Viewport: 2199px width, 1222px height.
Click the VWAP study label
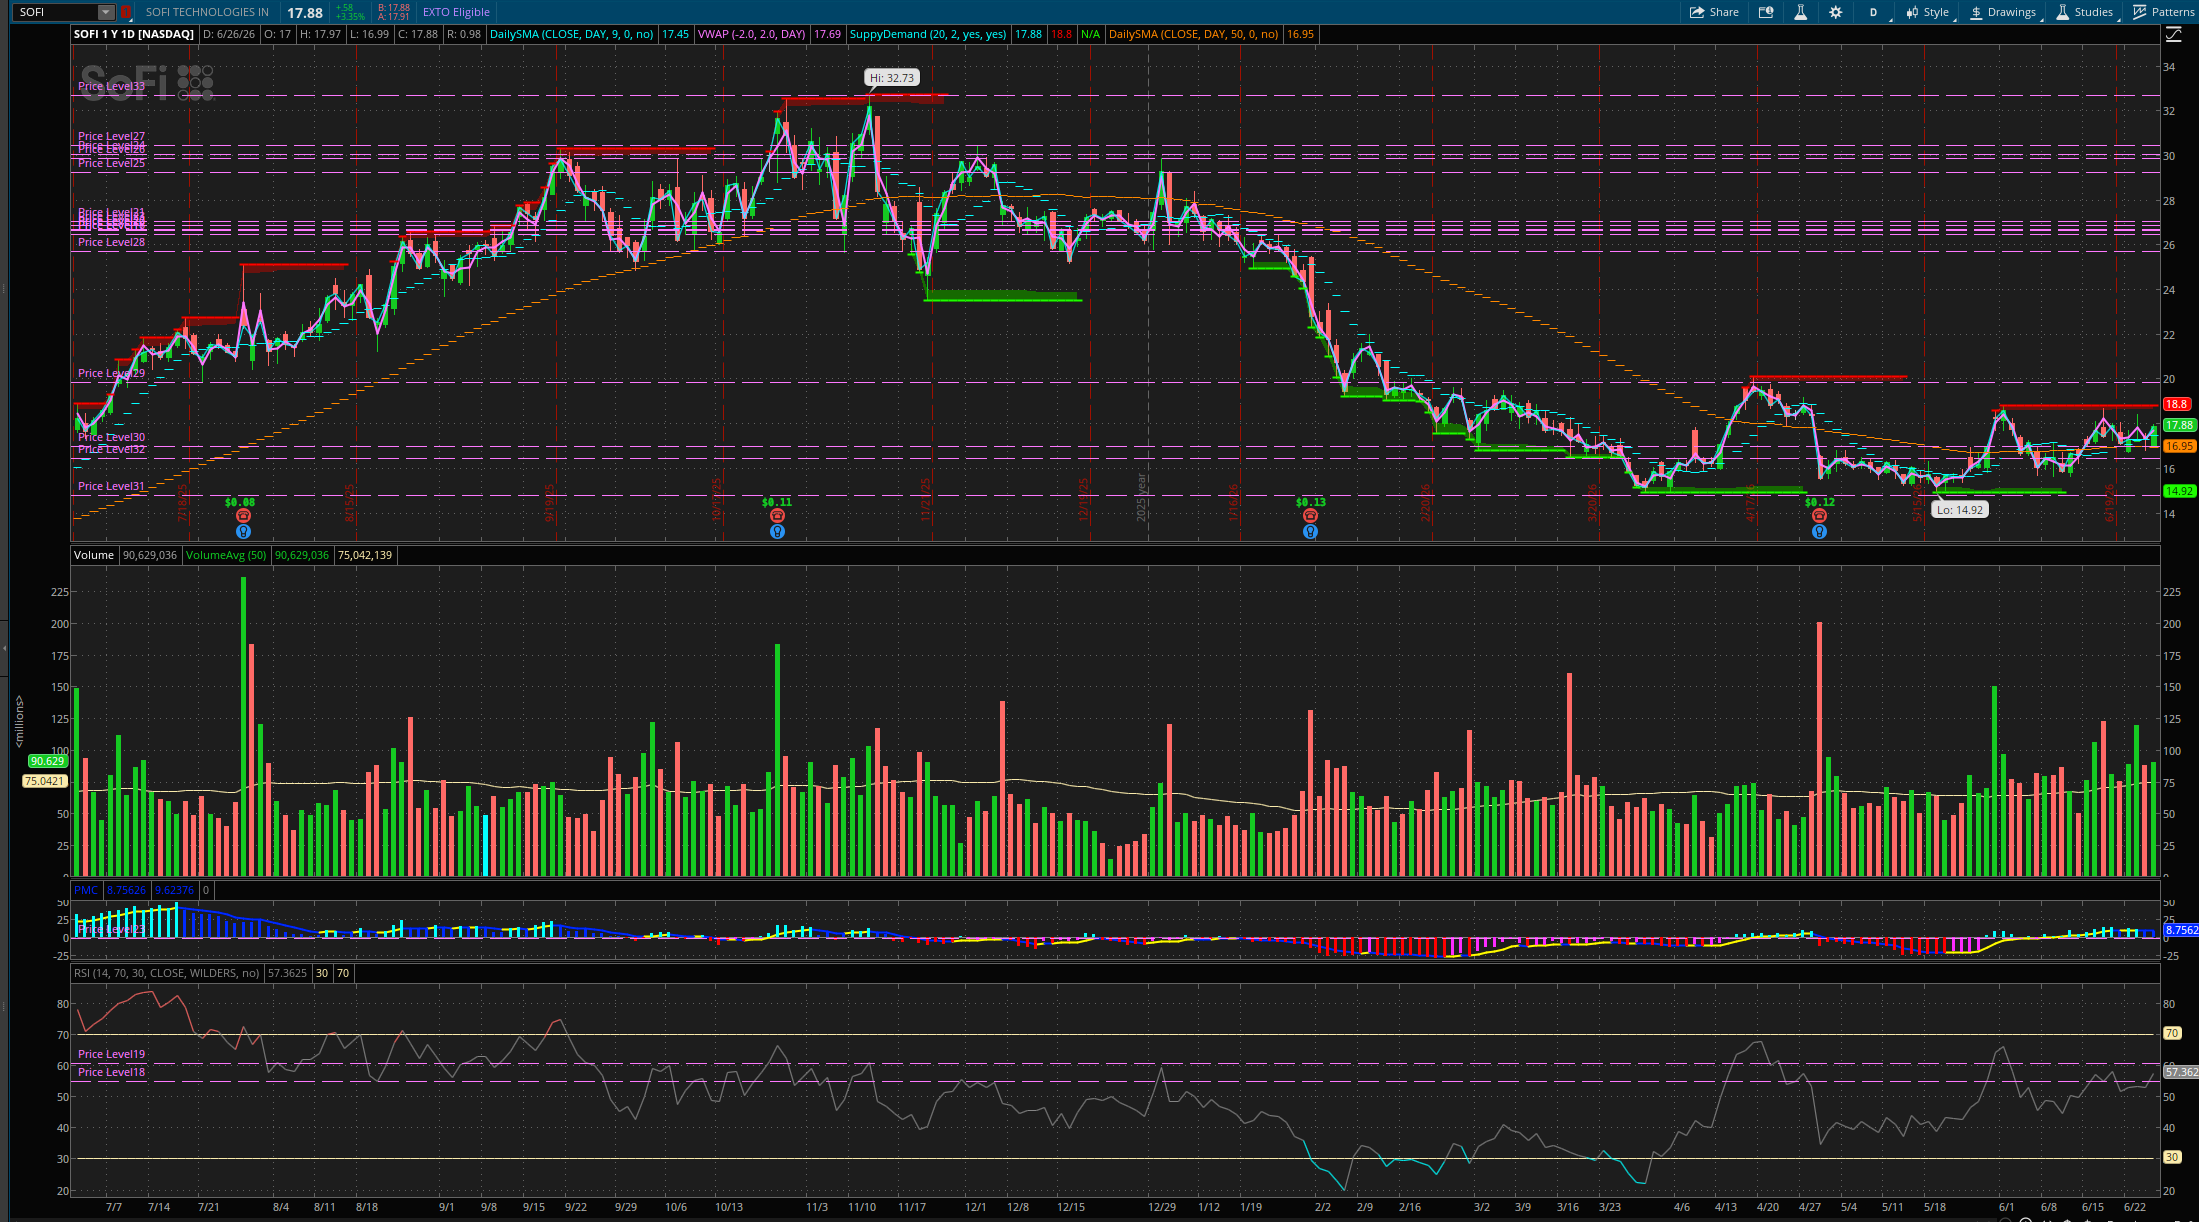(x=752, y=34)
